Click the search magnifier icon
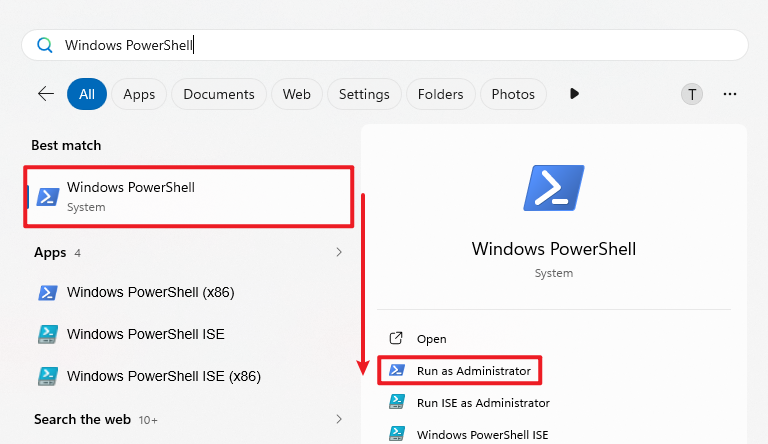Image resolution: width=768 pixels, height=444 pixels. pos(44,45)
